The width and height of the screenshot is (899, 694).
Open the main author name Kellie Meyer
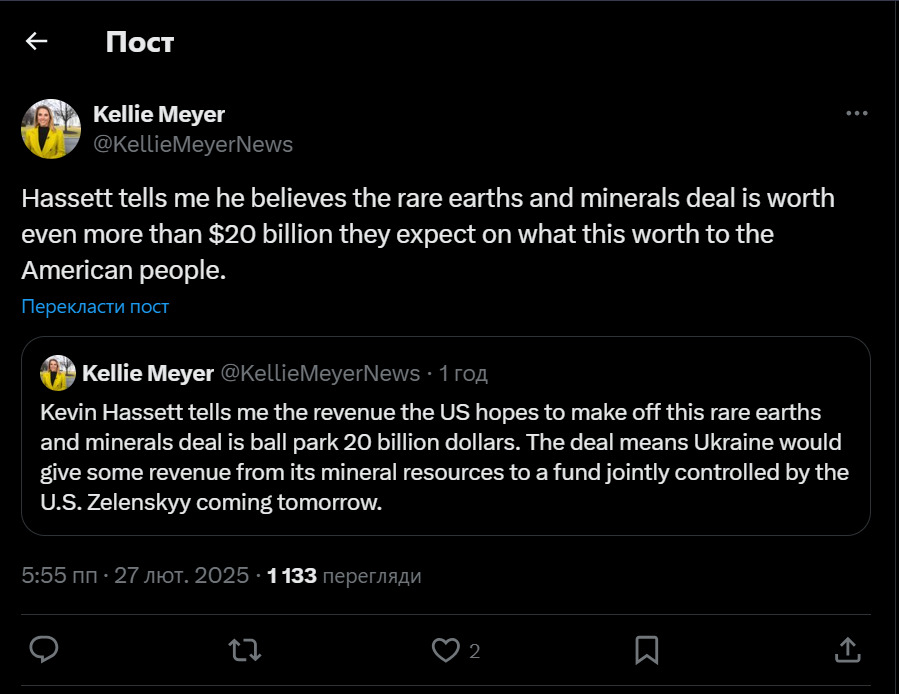pyautogui.click(x=159, y=114)
